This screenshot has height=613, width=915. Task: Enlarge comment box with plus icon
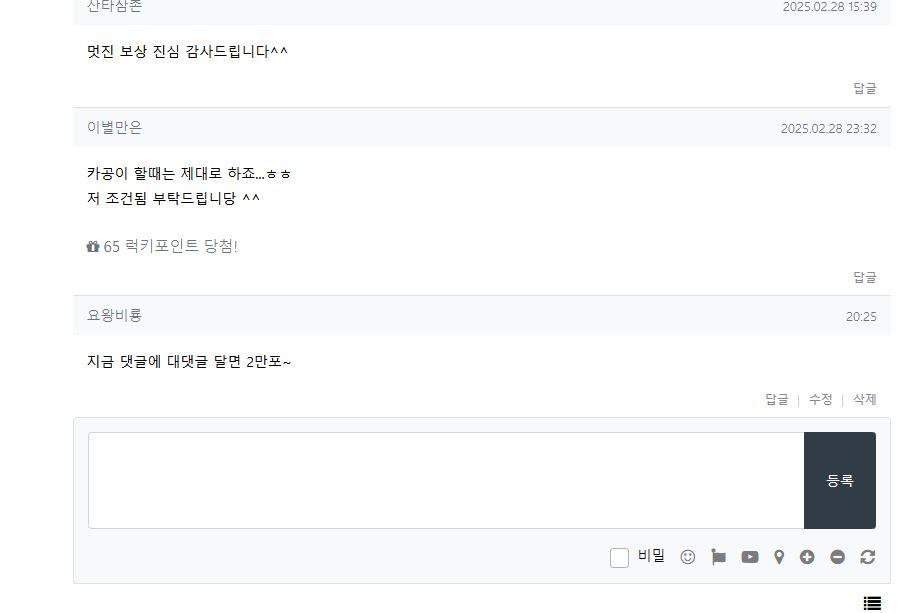point(807,557)
